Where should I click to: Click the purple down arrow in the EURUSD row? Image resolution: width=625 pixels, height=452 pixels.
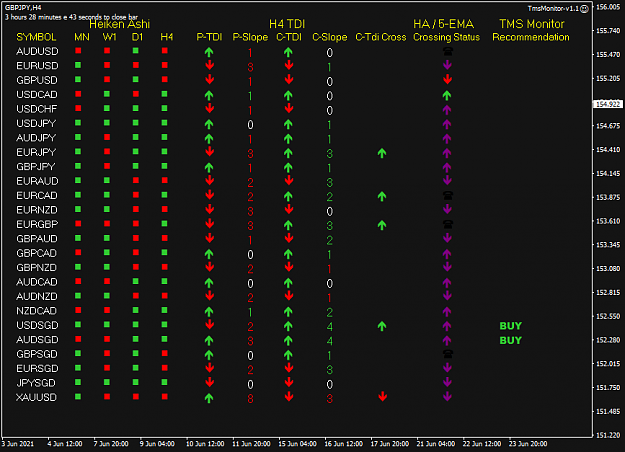tap(447, 65)
